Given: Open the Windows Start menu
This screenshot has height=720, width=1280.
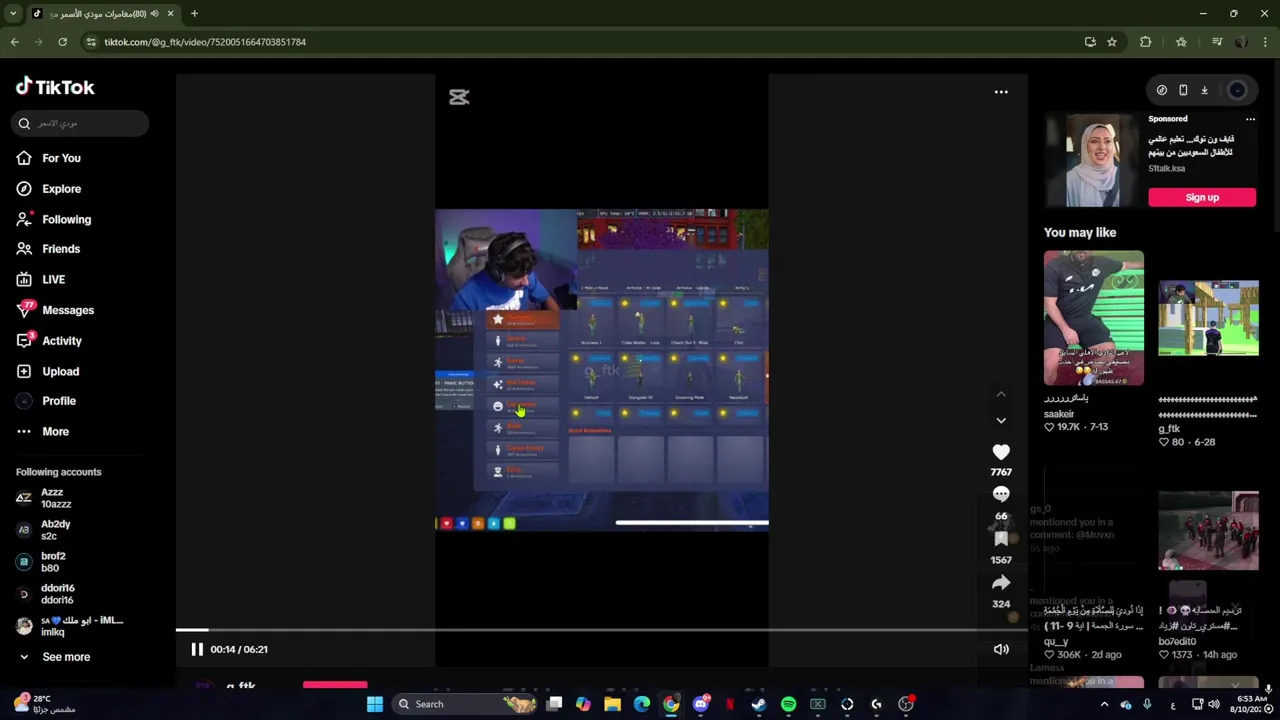Looking at the screenshot, I should (374, 704).
